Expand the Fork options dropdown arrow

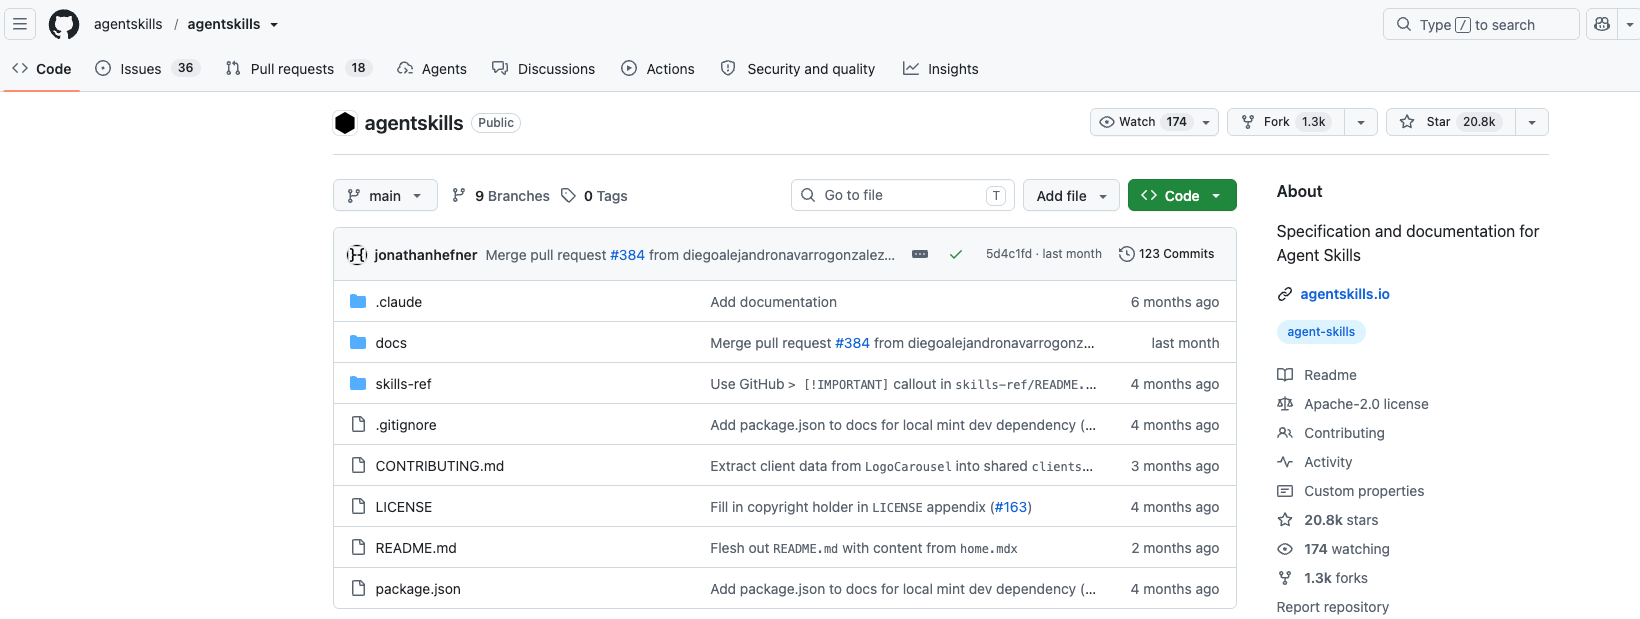1361,122
